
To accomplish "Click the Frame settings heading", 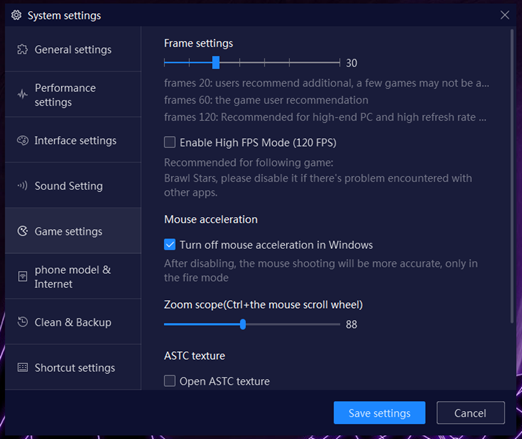I will pyautogui.click(x=198, y=43).
